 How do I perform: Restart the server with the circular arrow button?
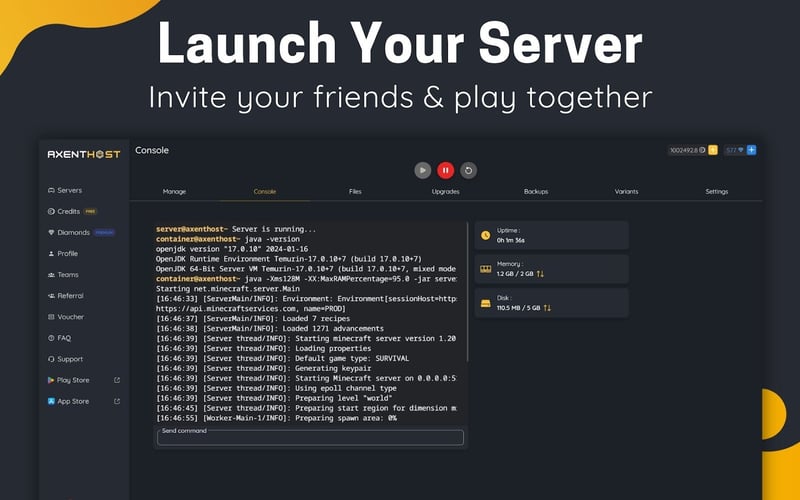point(468,170)
